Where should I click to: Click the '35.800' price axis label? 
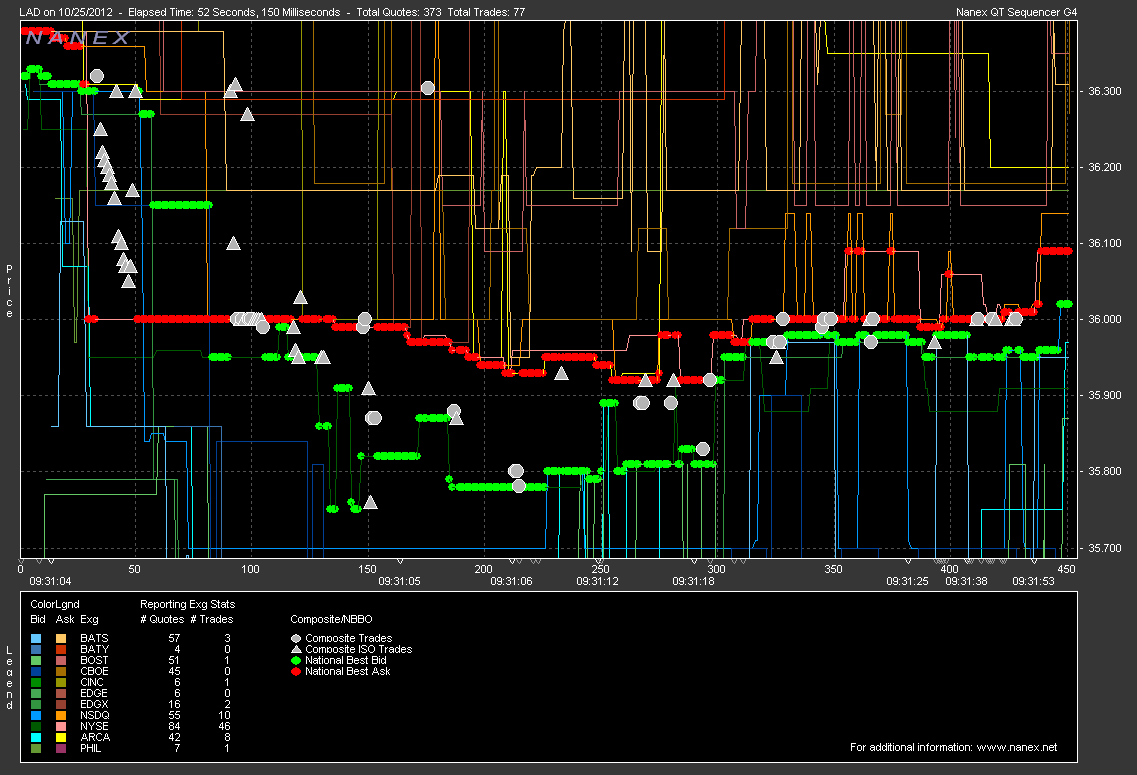tap(1104, 472)
